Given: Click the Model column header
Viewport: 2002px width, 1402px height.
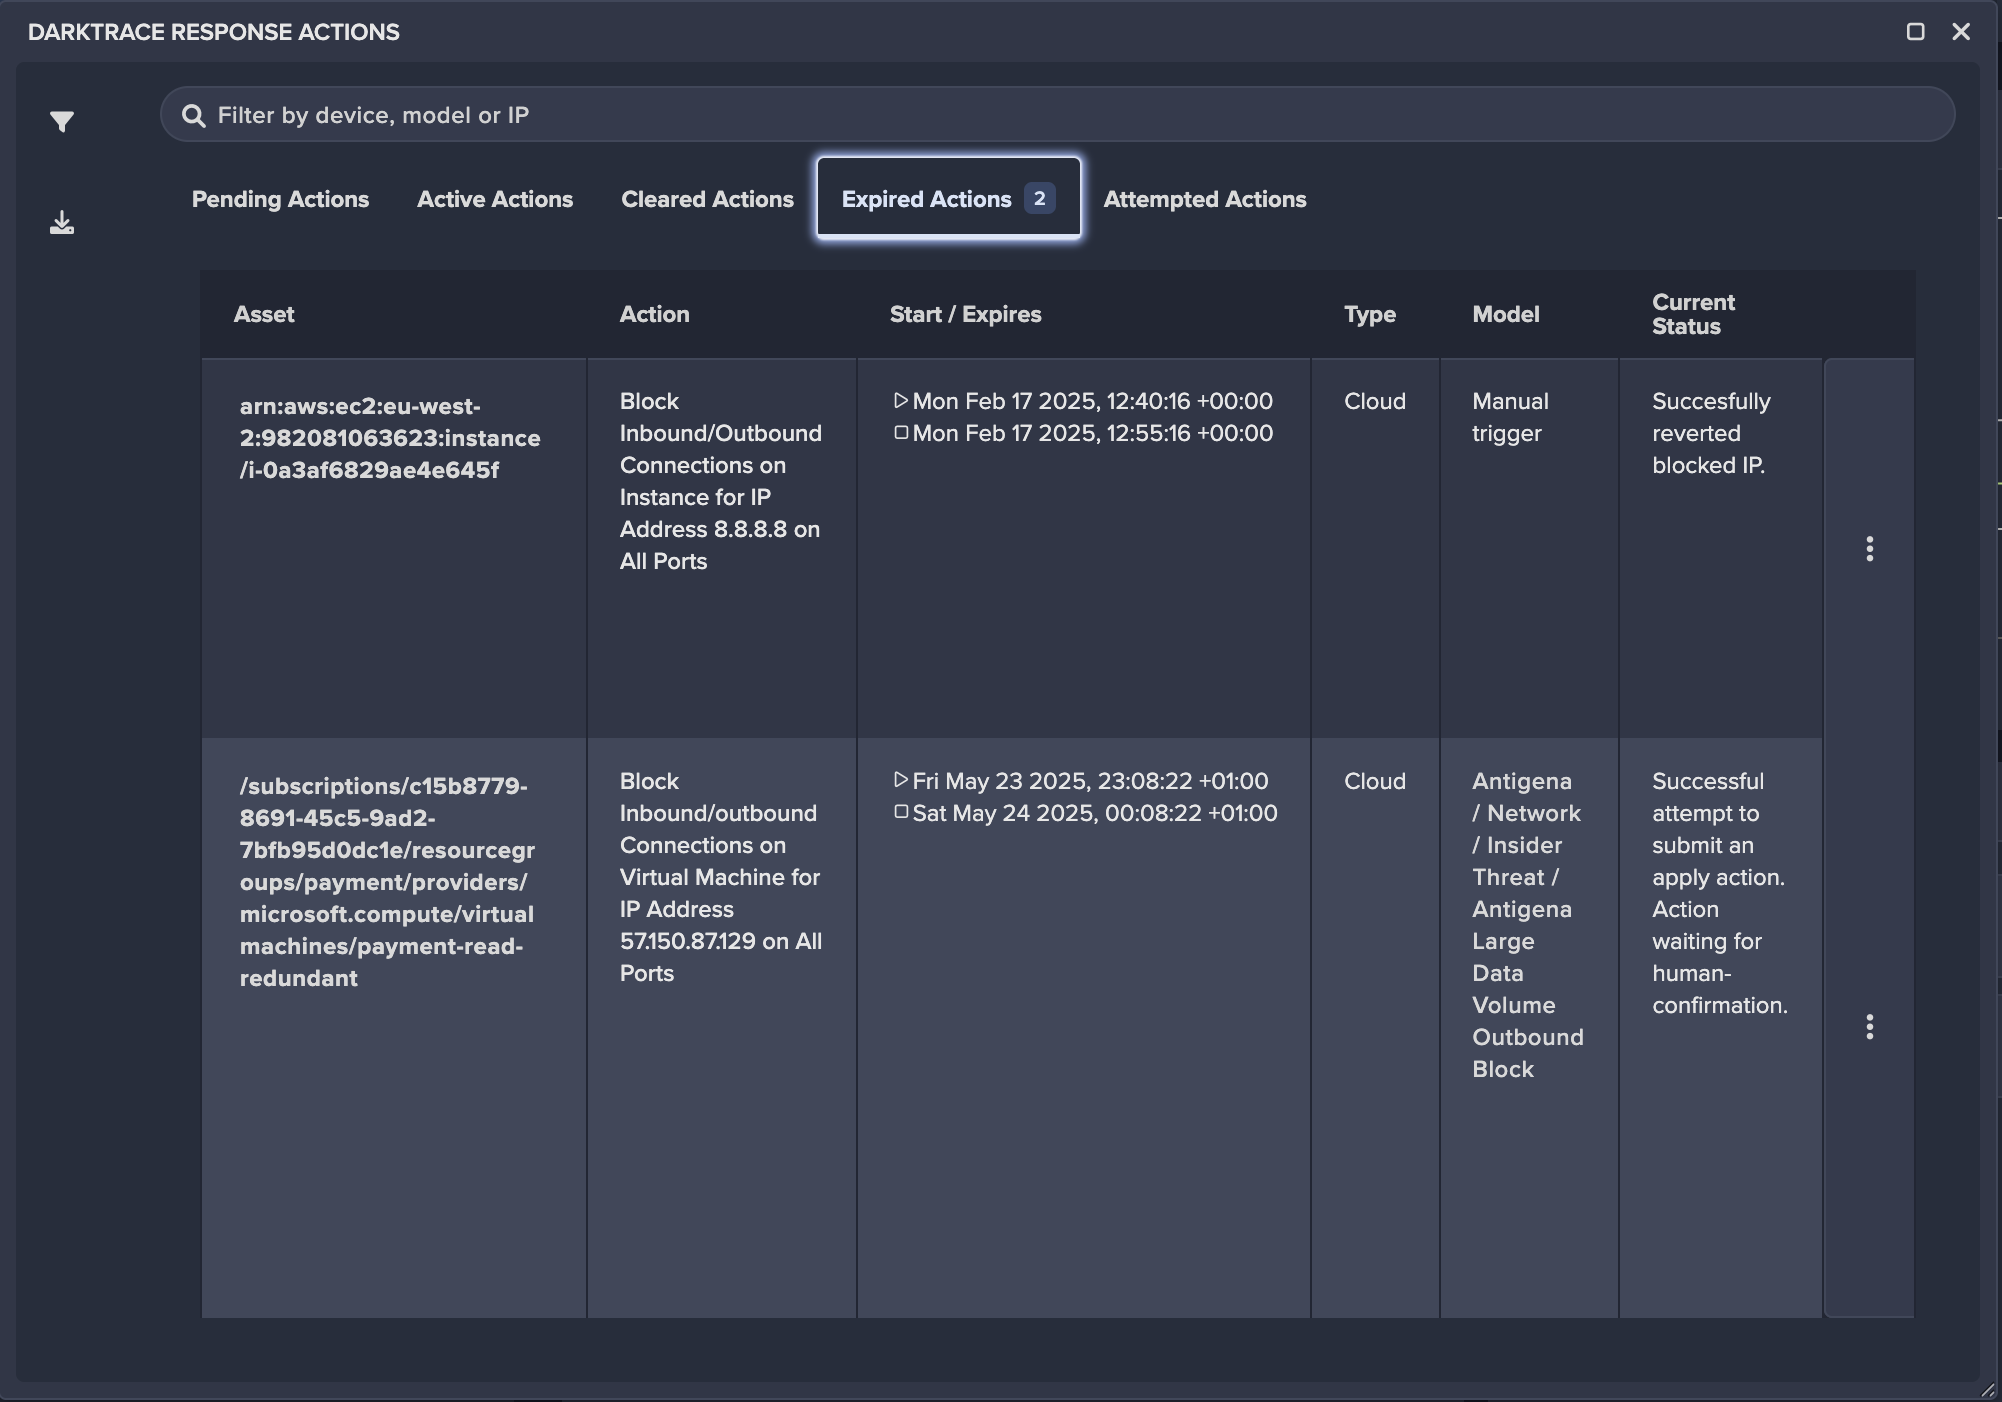Looking at the screenshot, I should [x=1505, y=314].
